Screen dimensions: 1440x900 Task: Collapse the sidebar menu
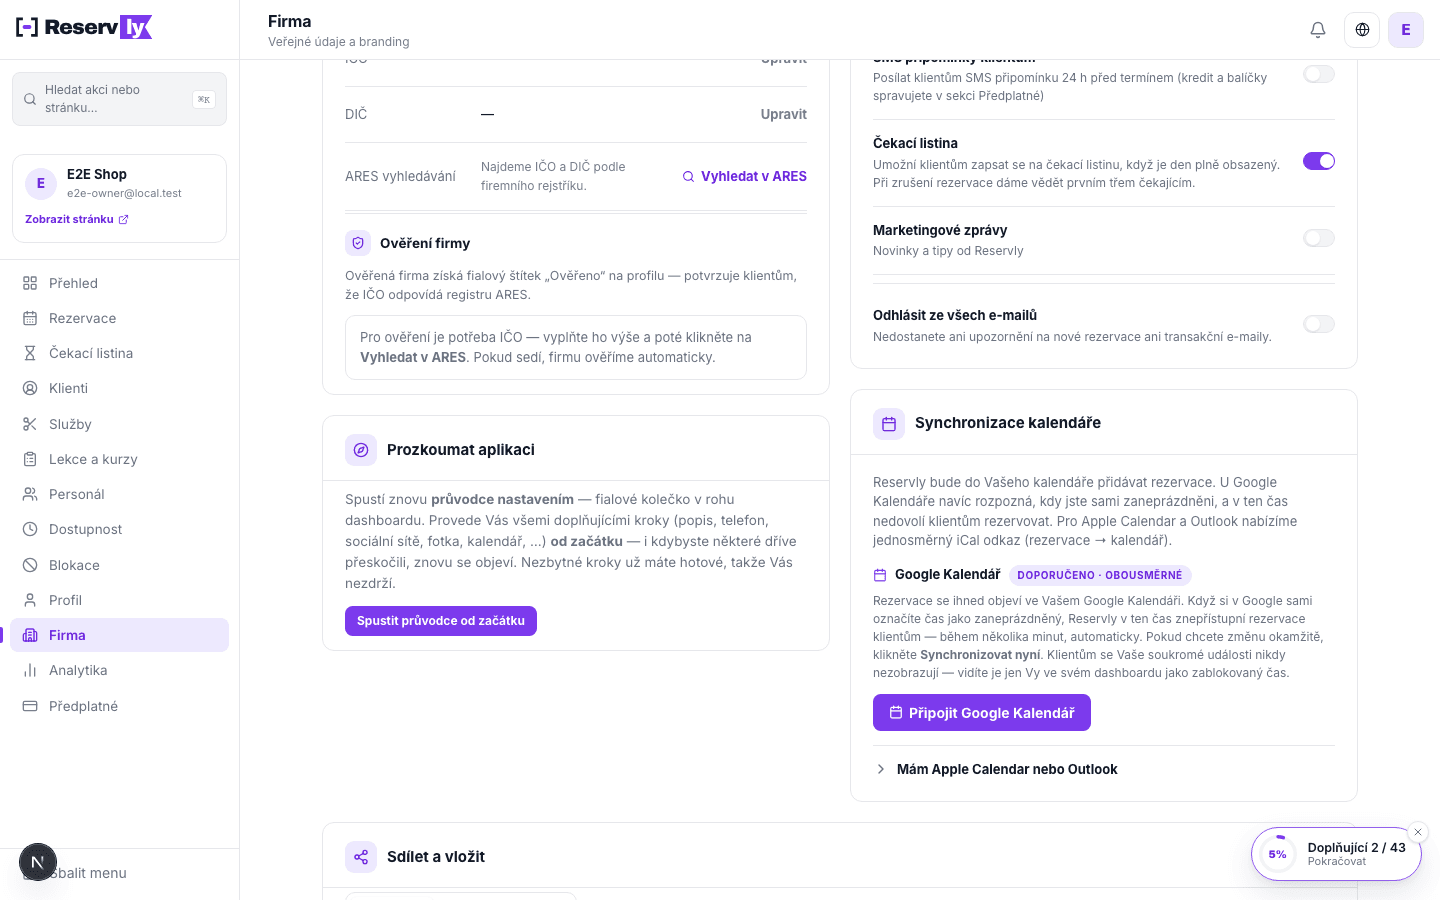119,873
